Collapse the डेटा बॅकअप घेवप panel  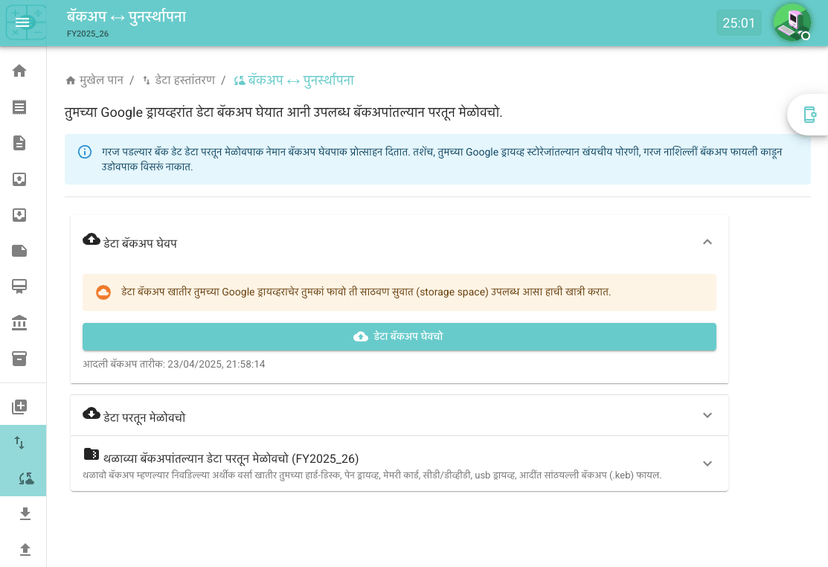pos(707,242)
